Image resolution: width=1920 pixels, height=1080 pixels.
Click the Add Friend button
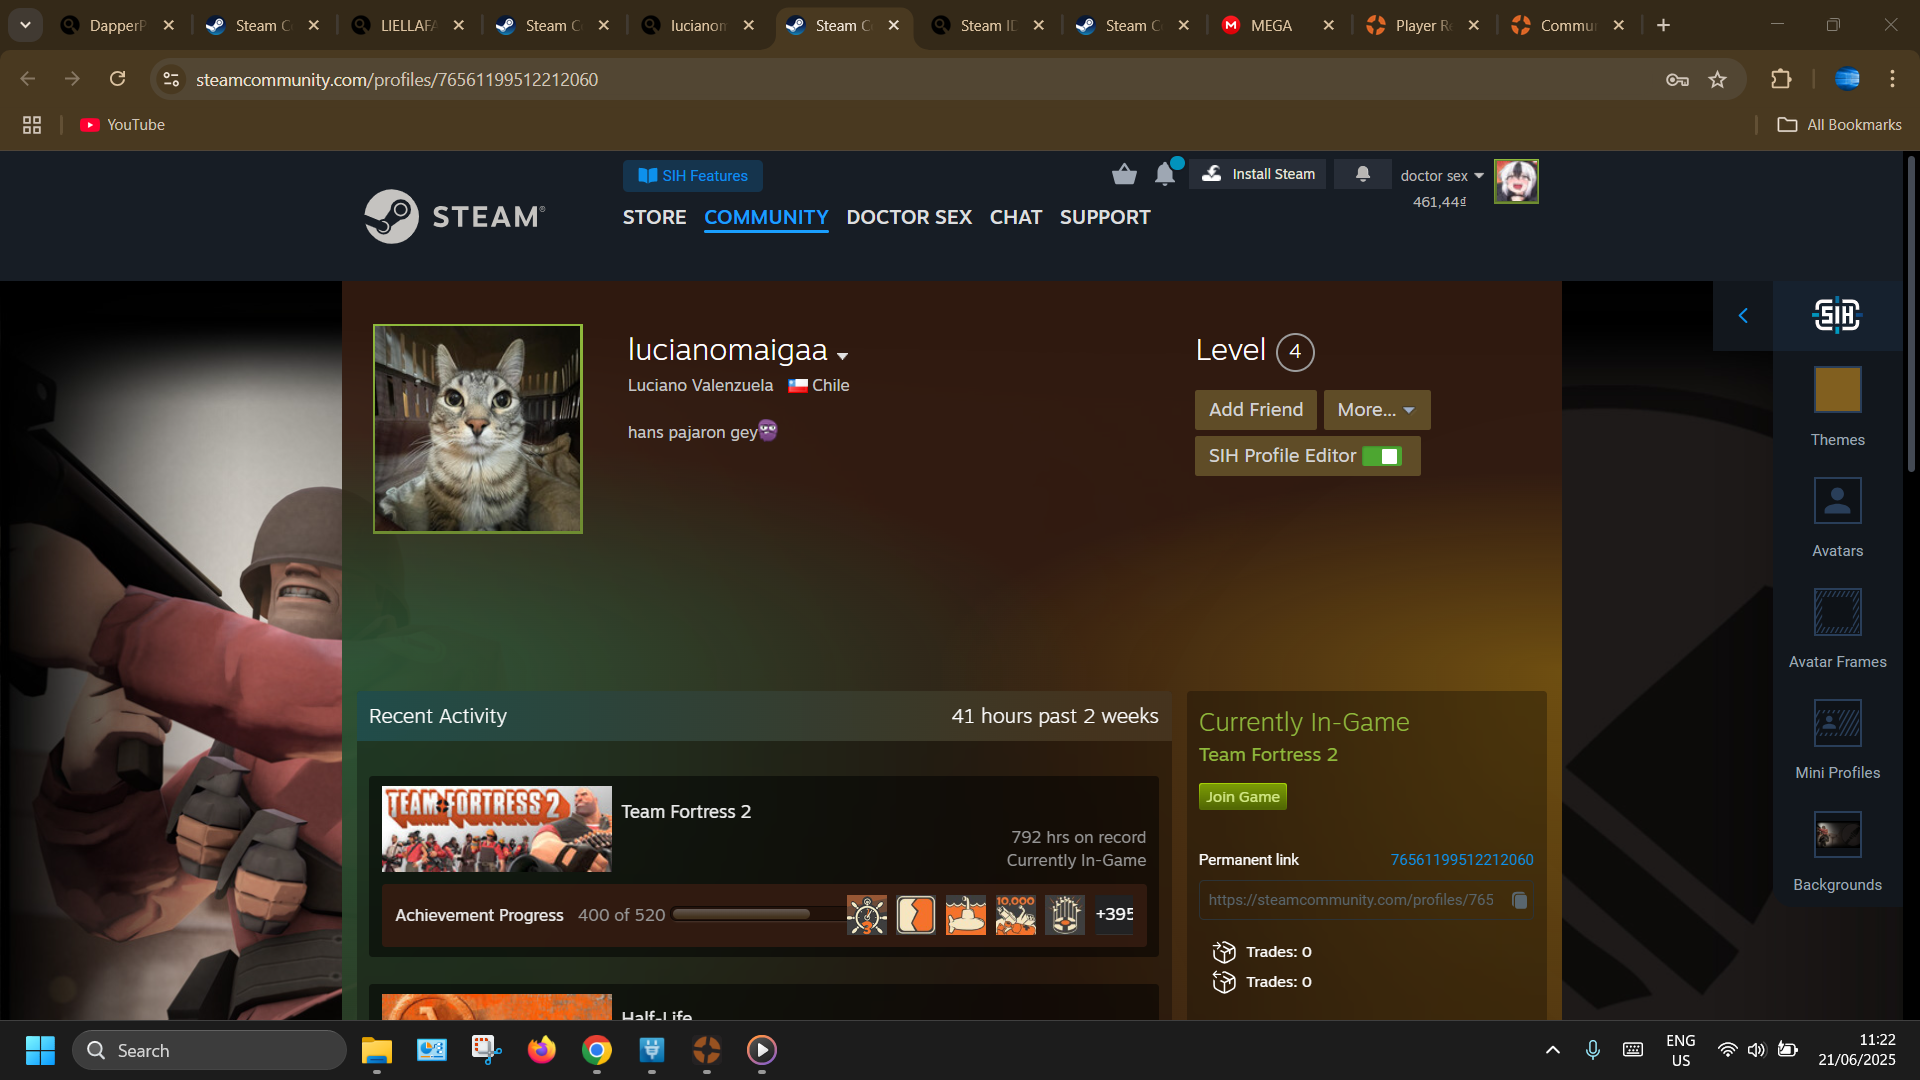tap(1255, 410)
